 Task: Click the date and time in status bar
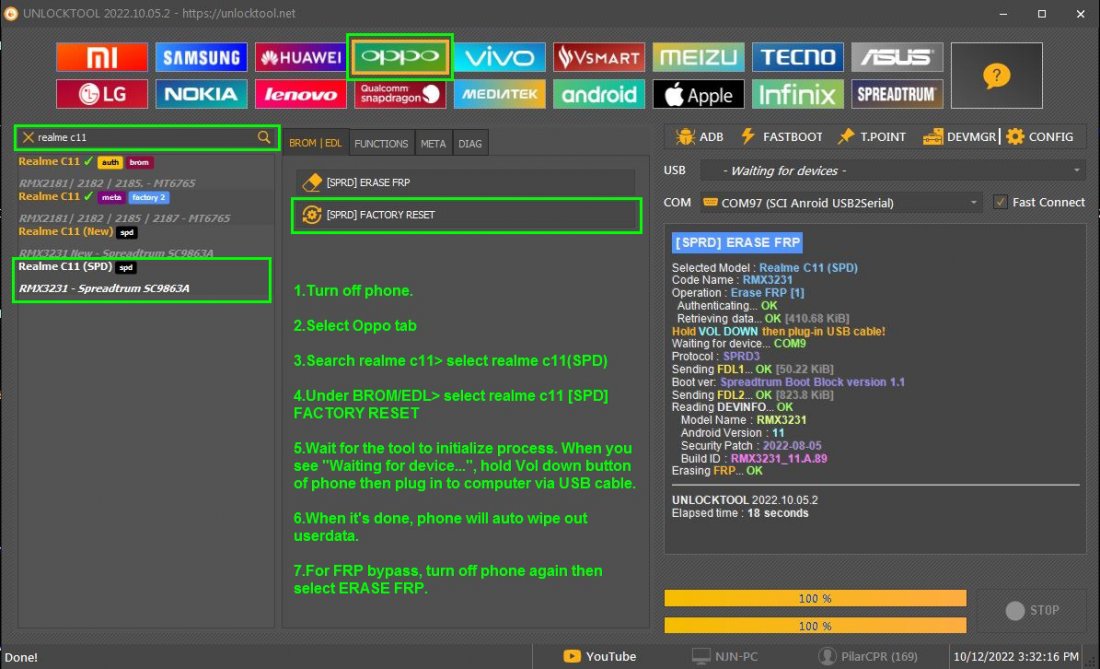(1016, 656)
